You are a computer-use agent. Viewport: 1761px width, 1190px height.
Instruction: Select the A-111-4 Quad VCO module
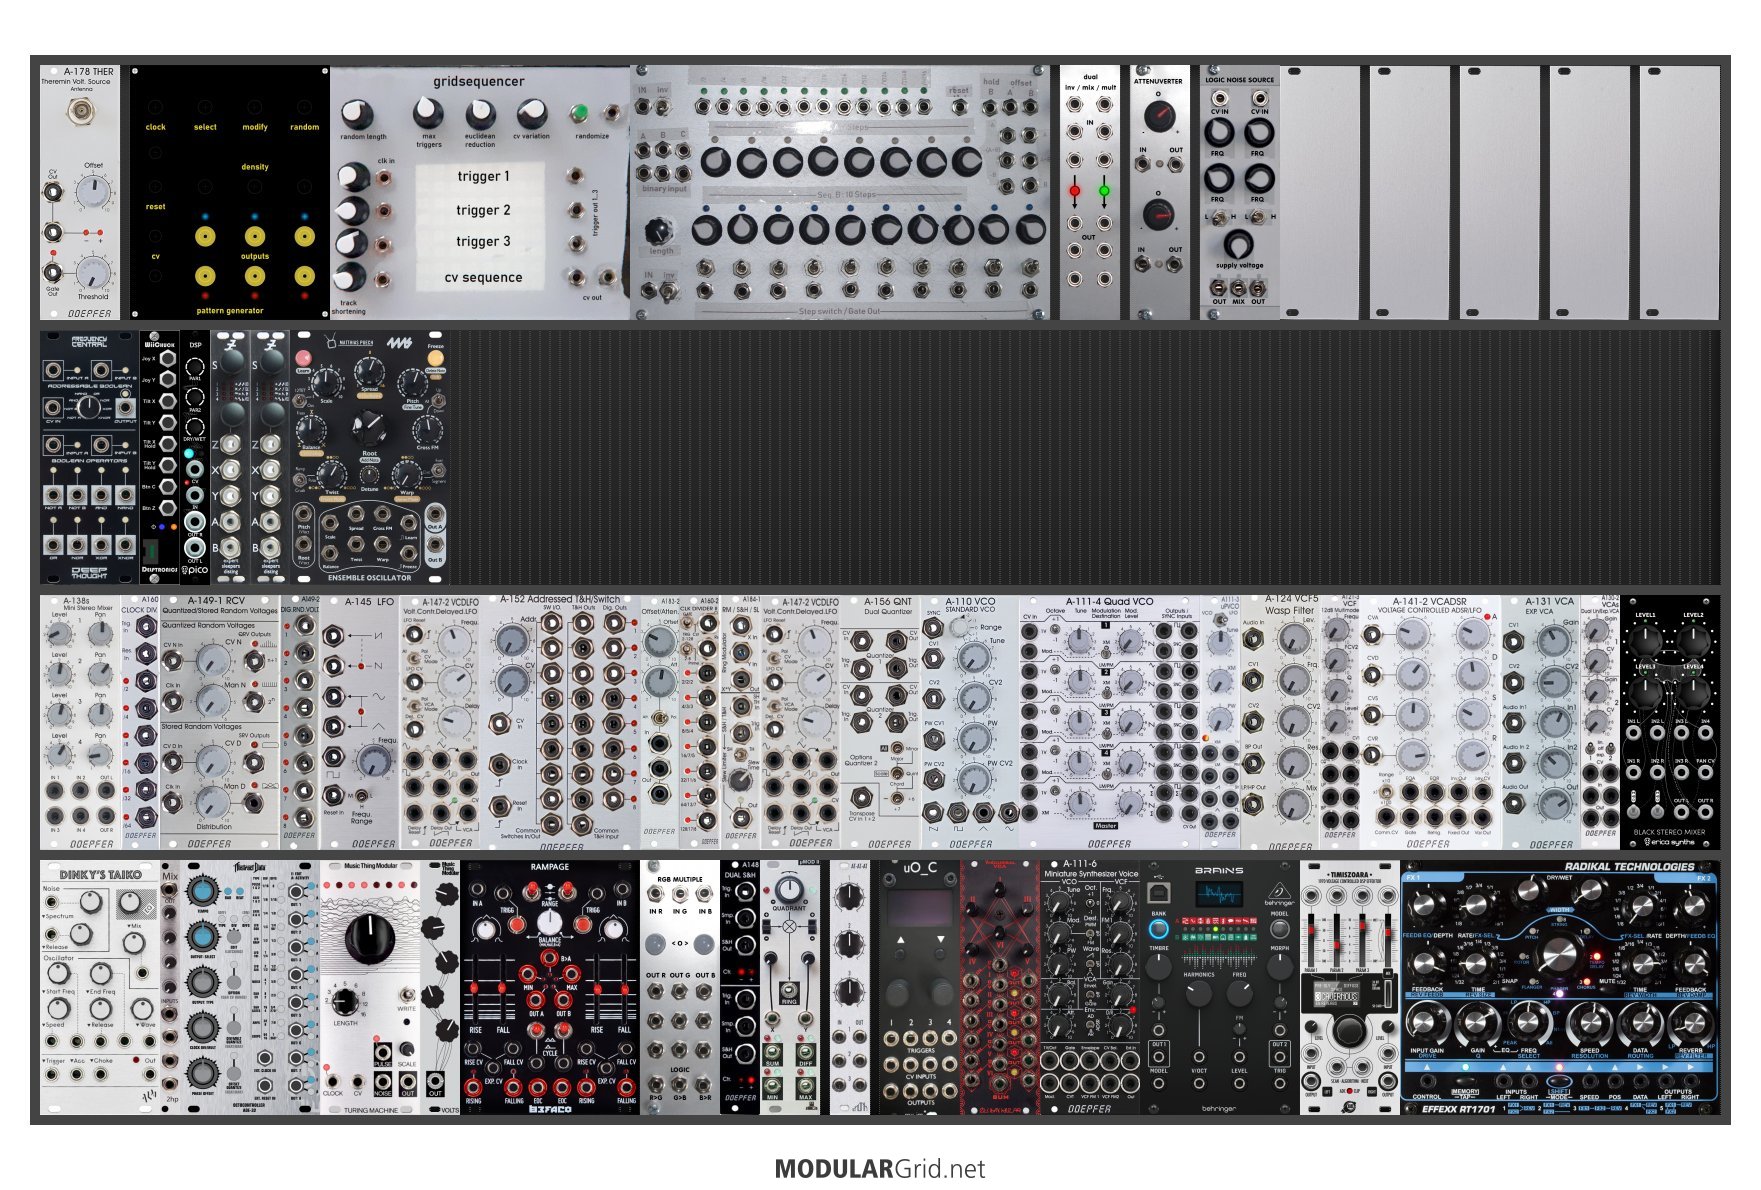[x=1110, y=723]
